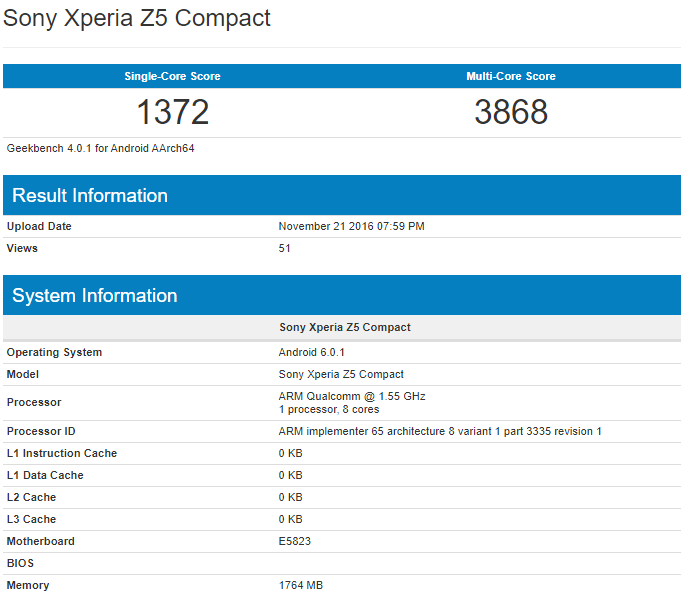Screen dimensions: 692x596
Task: Select the 1 processor, 8 cores text
Action: tap(328, 410)
